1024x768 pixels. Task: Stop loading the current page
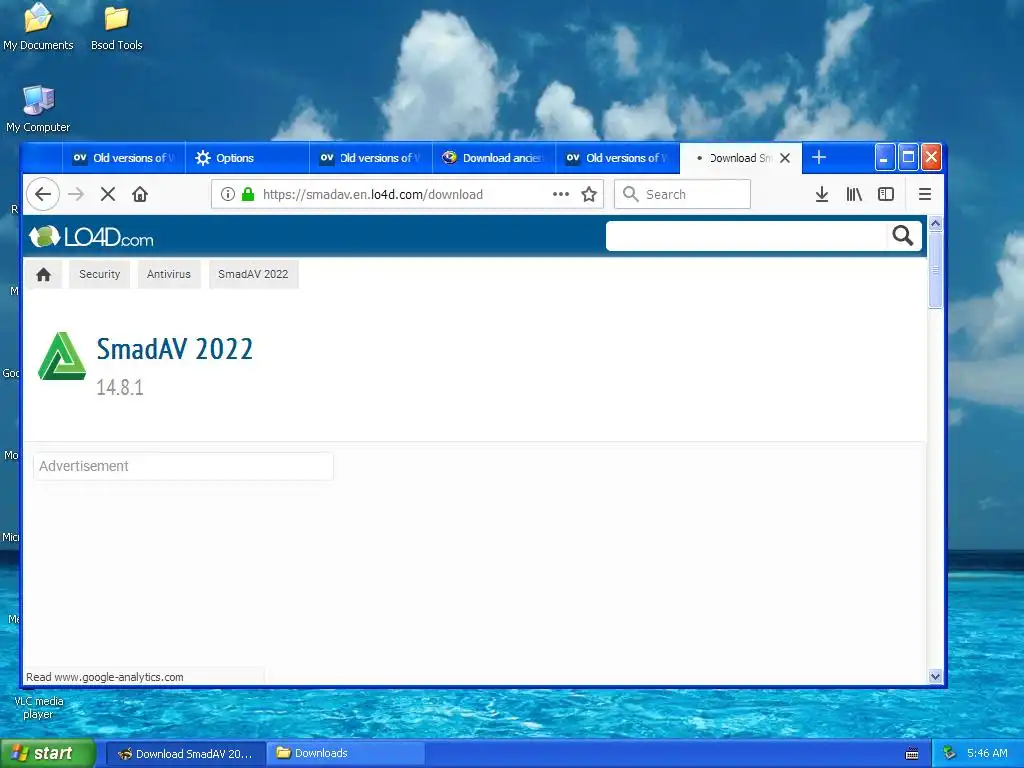(x=108, y=194)
